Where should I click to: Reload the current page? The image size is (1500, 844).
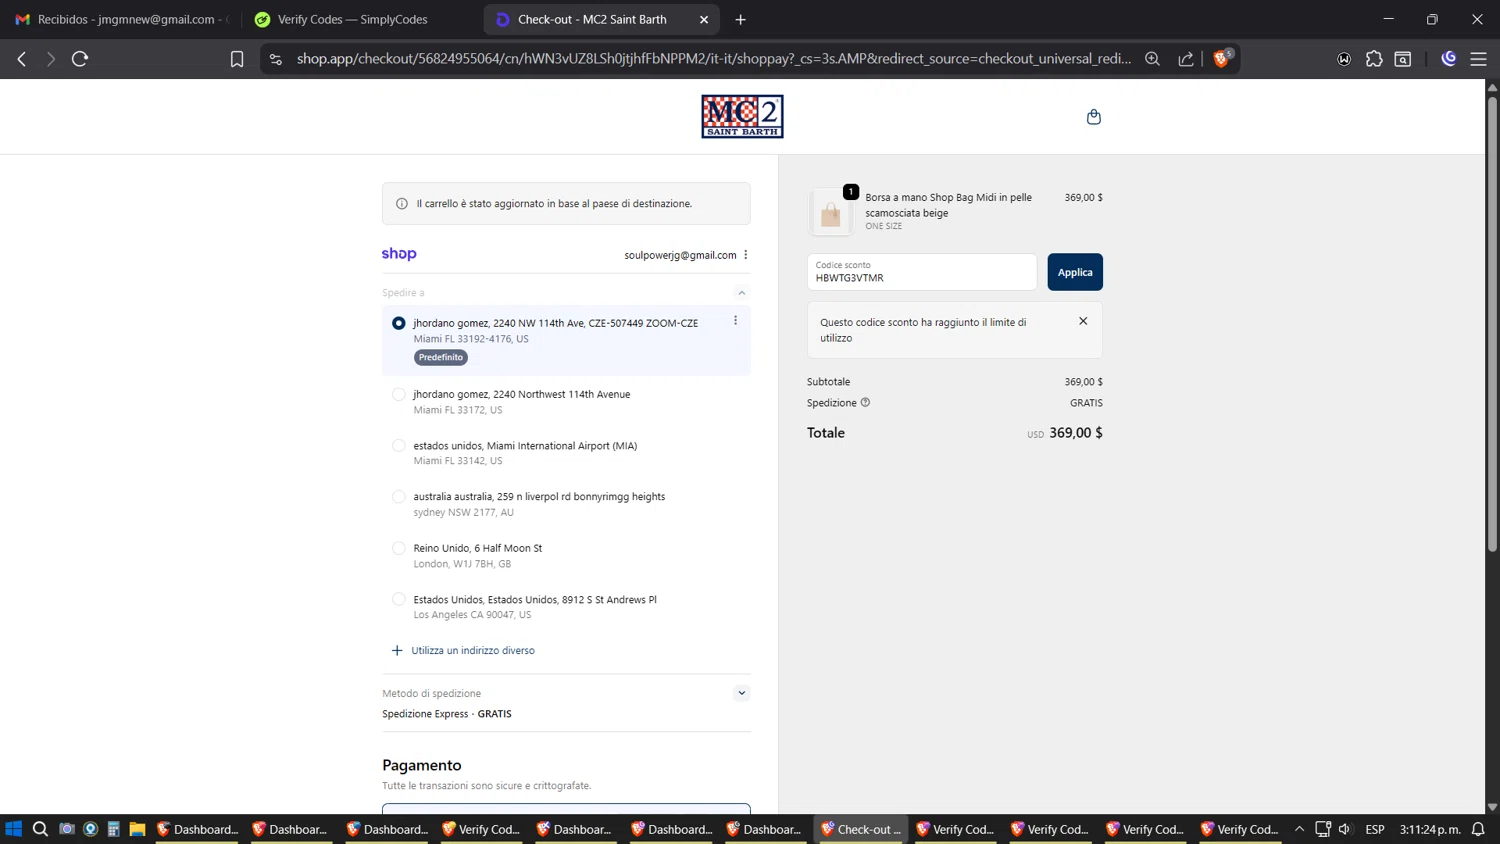tap(80, 59)
